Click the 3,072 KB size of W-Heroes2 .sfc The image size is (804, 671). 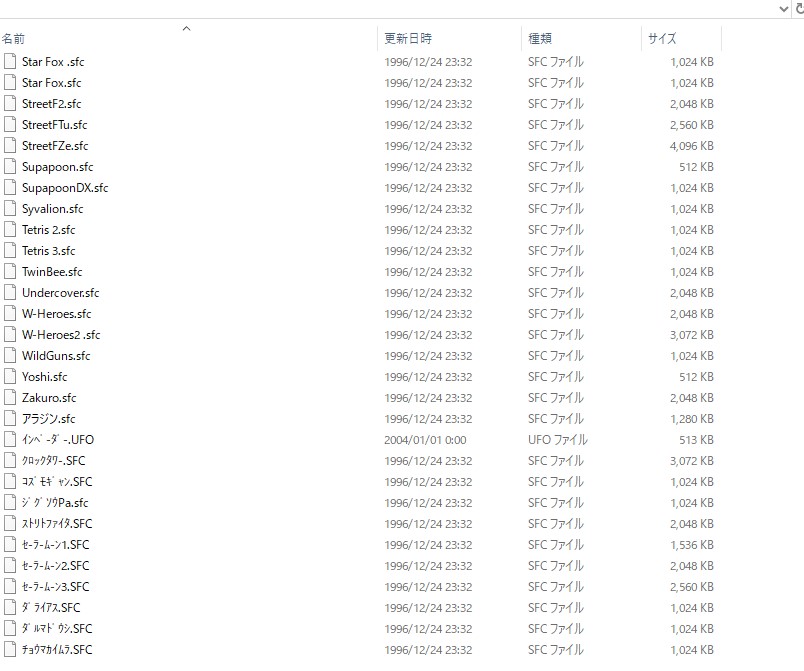[x=692, y=335]
